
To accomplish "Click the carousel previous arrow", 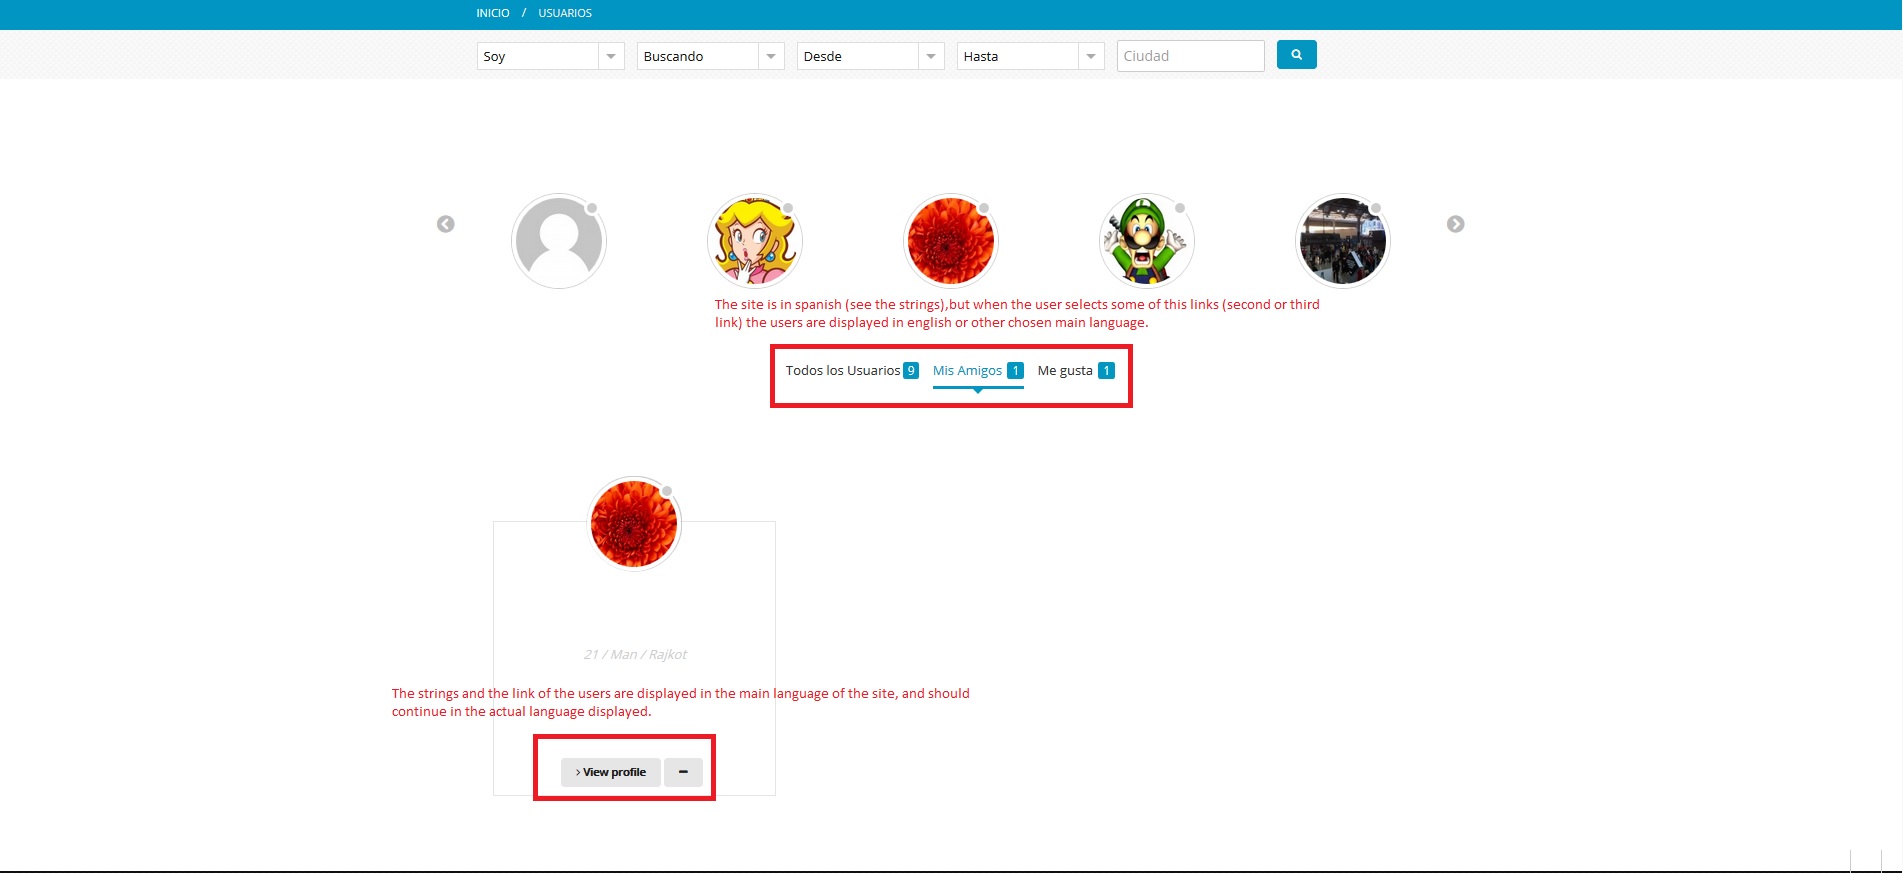I will click(446, 224).
